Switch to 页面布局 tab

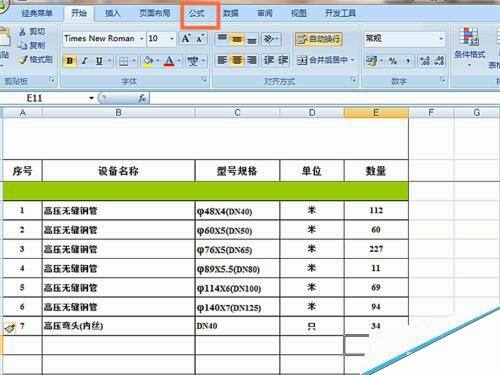coord(155,13)
